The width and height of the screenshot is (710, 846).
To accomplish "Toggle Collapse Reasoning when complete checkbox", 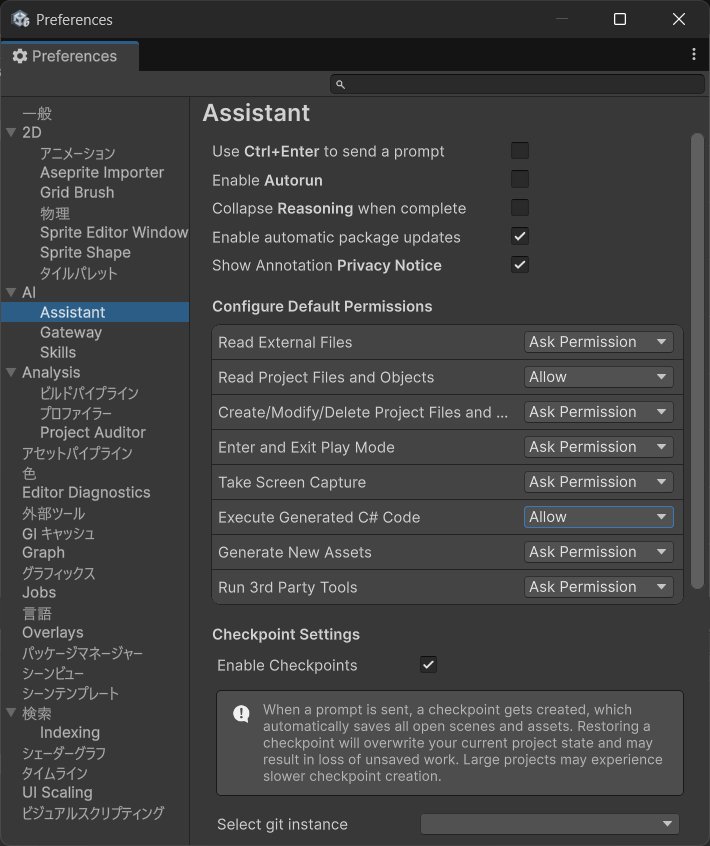I will (520, 208).
